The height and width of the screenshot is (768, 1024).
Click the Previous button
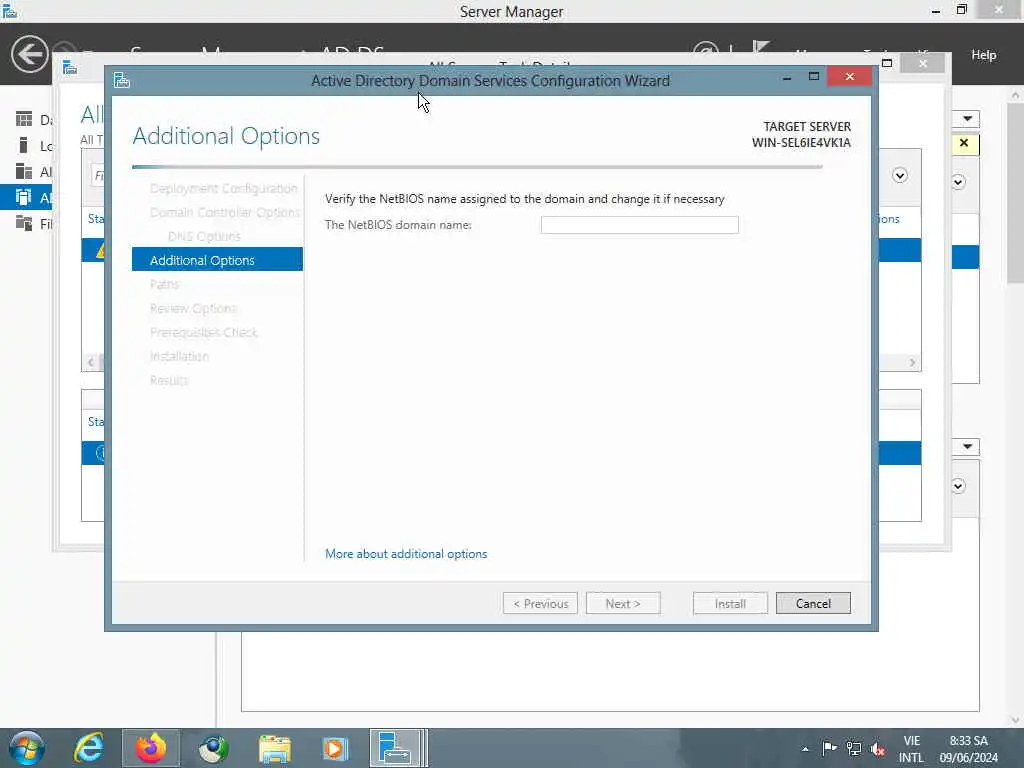point(540,603)
